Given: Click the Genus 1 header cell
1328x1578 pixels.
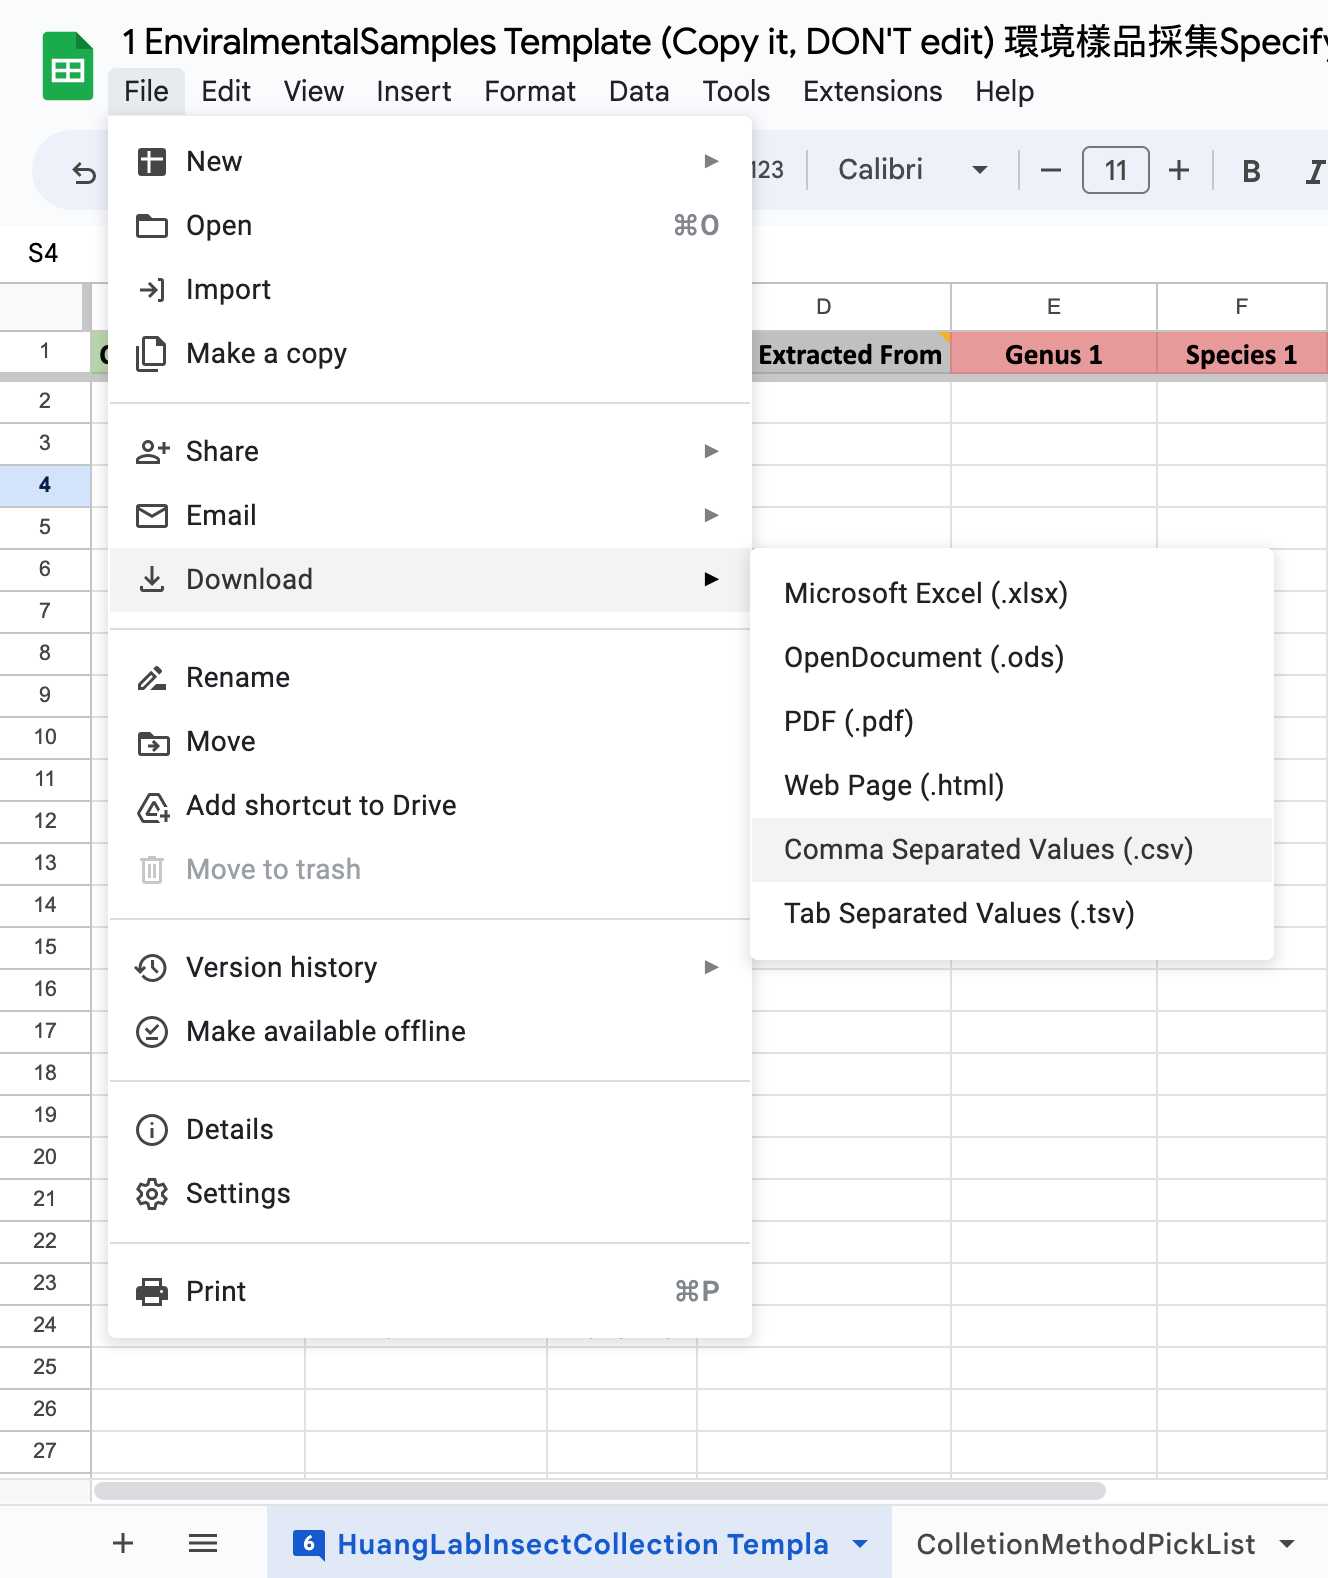Looking at the screenshot, I should [x=1054, y=354].
